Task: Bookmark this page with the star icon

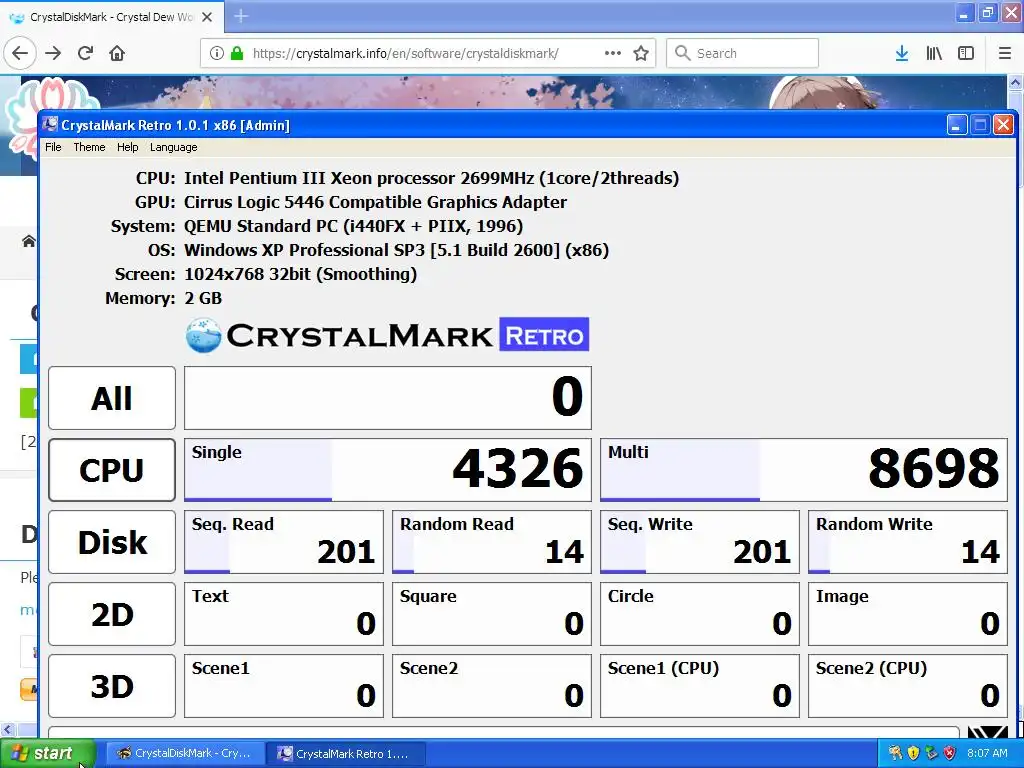Action: tap(641, 53)
